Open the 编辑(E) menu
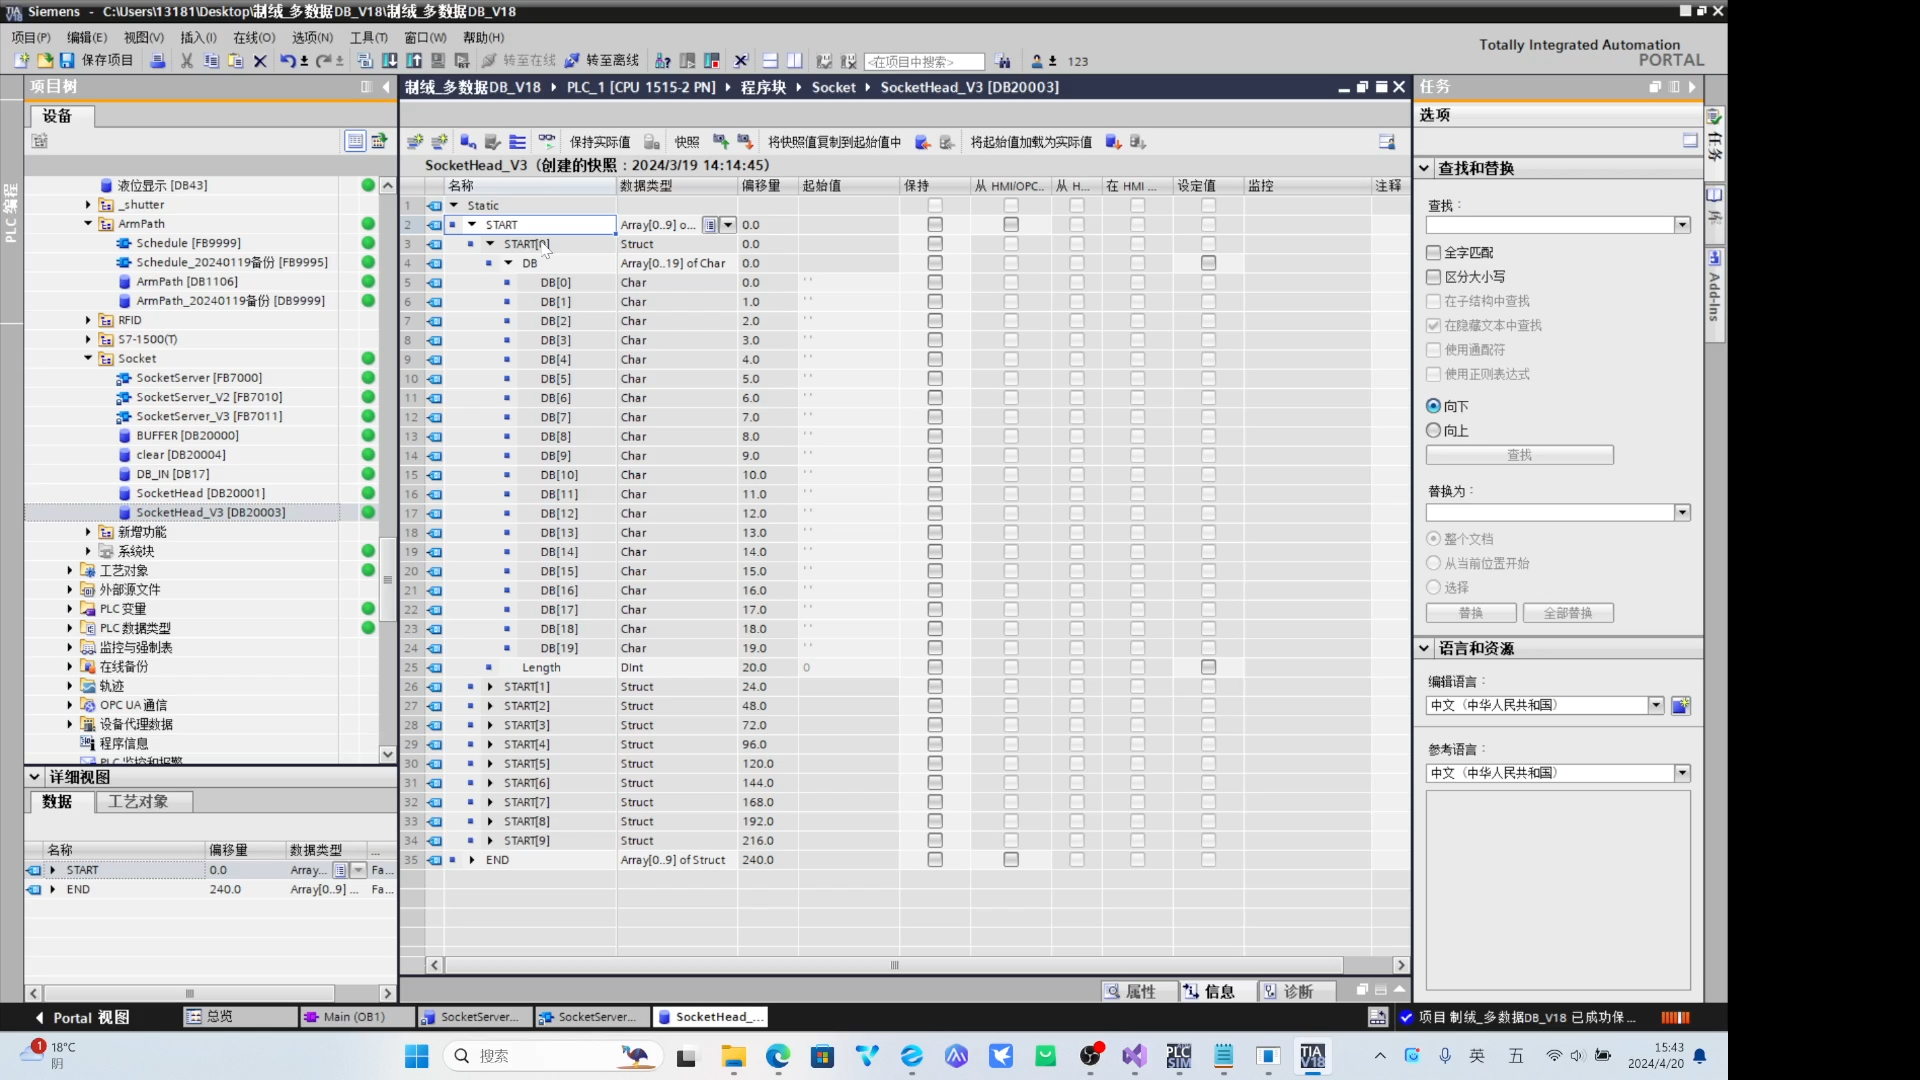Image resolution: width=1920 pixels, height=1080 pixels. point(87,38)
